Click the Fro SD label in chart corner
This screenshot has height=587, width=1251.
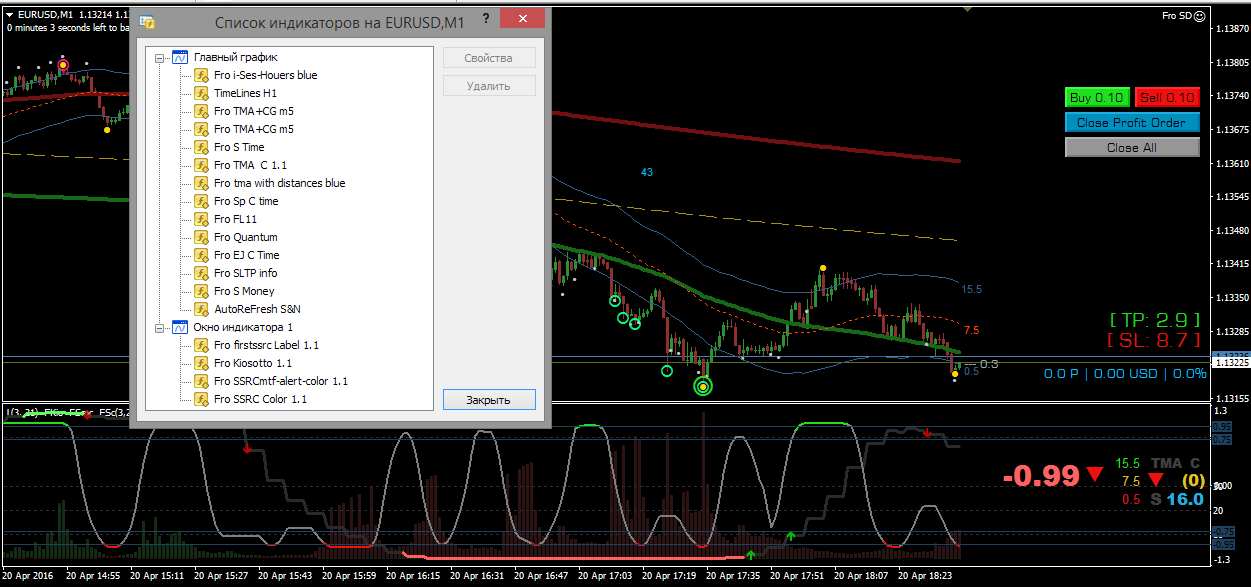tap(1176, 15)
